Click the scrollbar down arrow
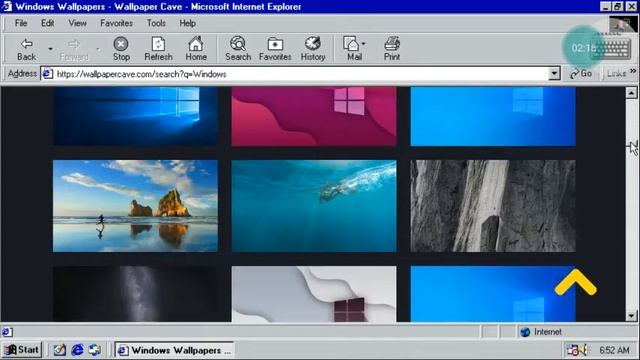 pyautogui.click(x=631, y=316)
